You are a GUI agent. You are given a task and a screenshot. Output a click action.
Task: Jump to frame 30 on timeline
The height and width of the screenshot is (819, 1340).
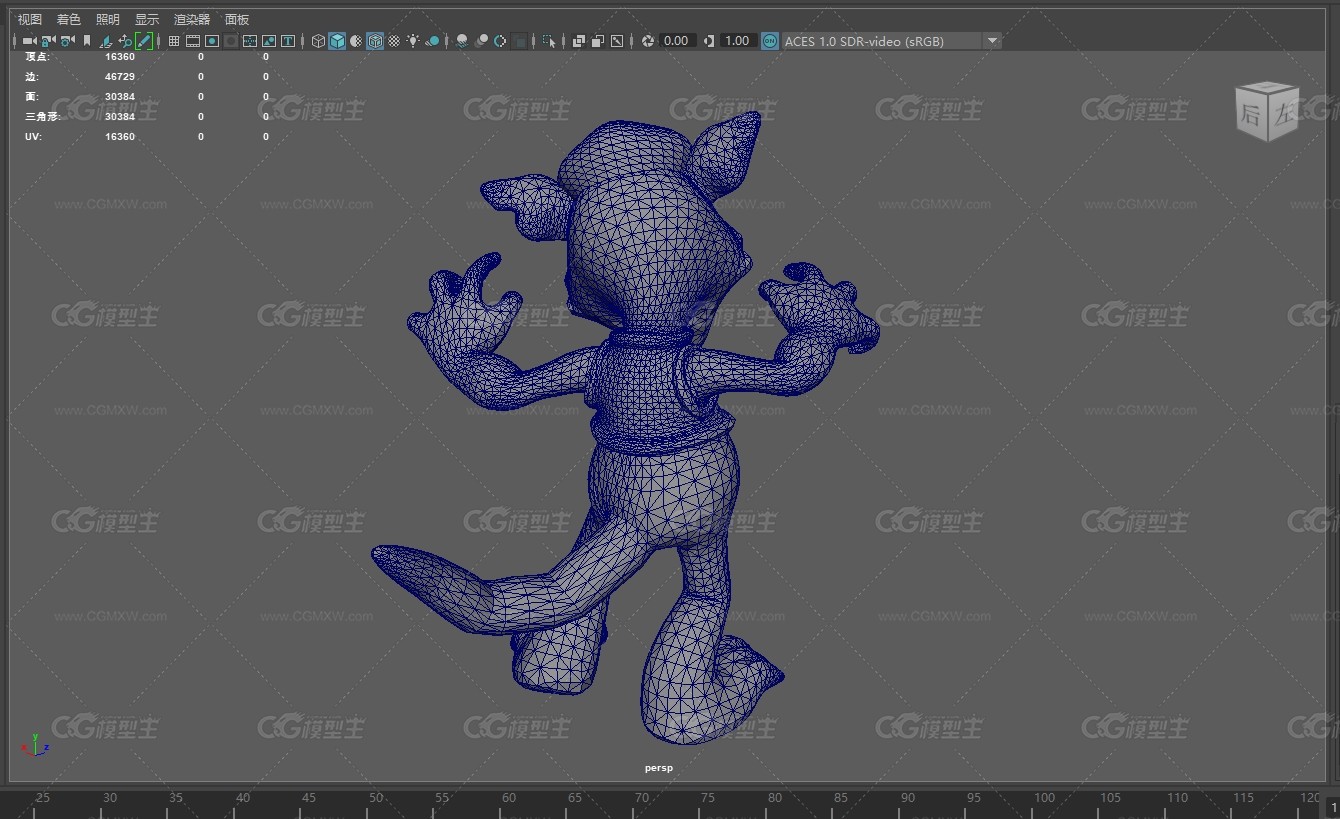pos(109,797)
